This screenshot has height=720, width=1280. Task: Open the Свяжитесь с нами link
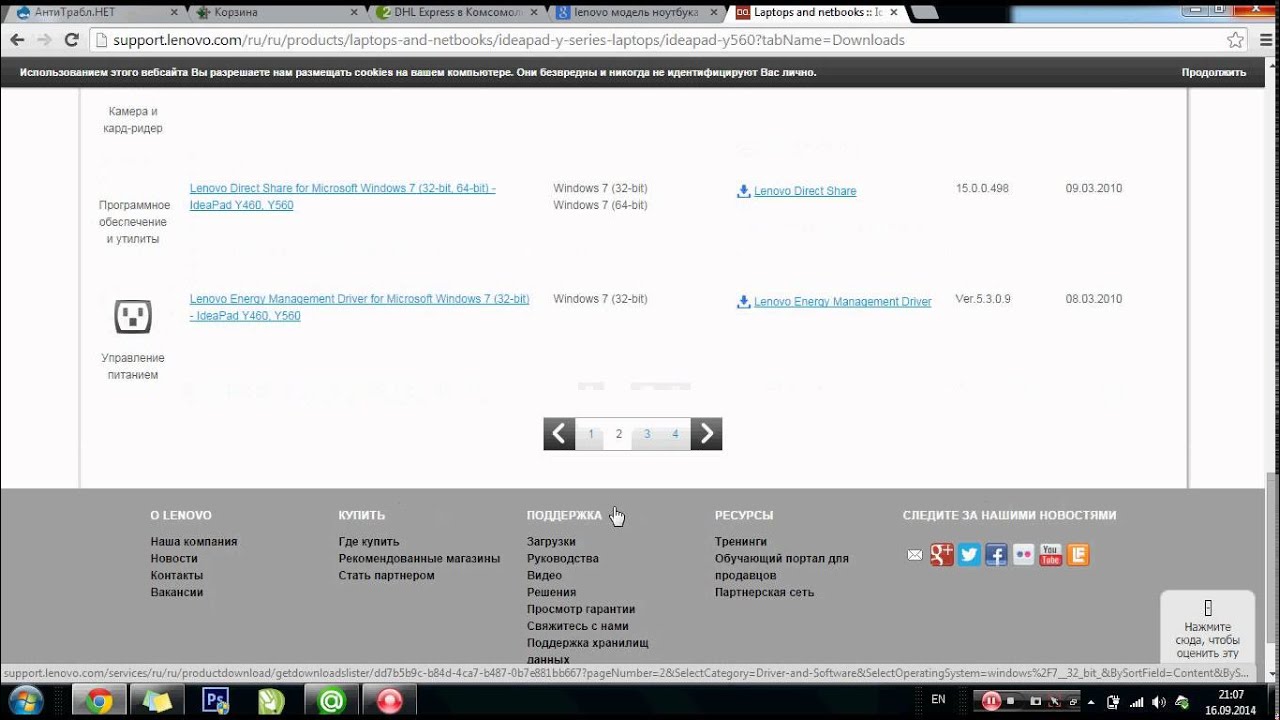pyautogui.click(x=578, y=626)
